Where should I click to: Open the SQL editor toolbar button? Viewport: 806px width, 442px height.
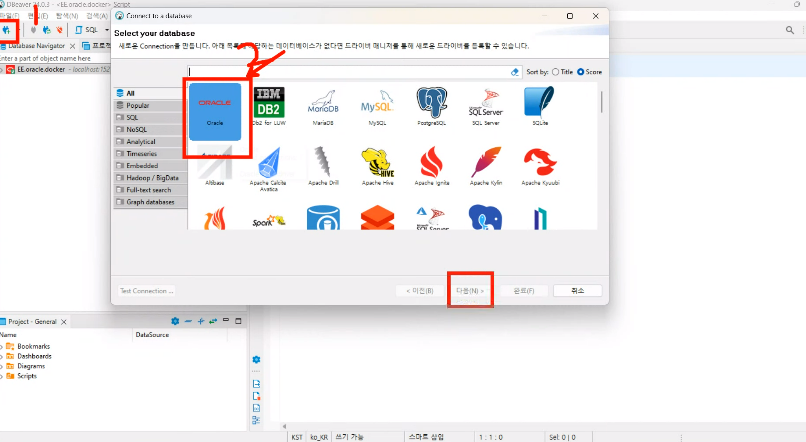[x=86, y=30]
